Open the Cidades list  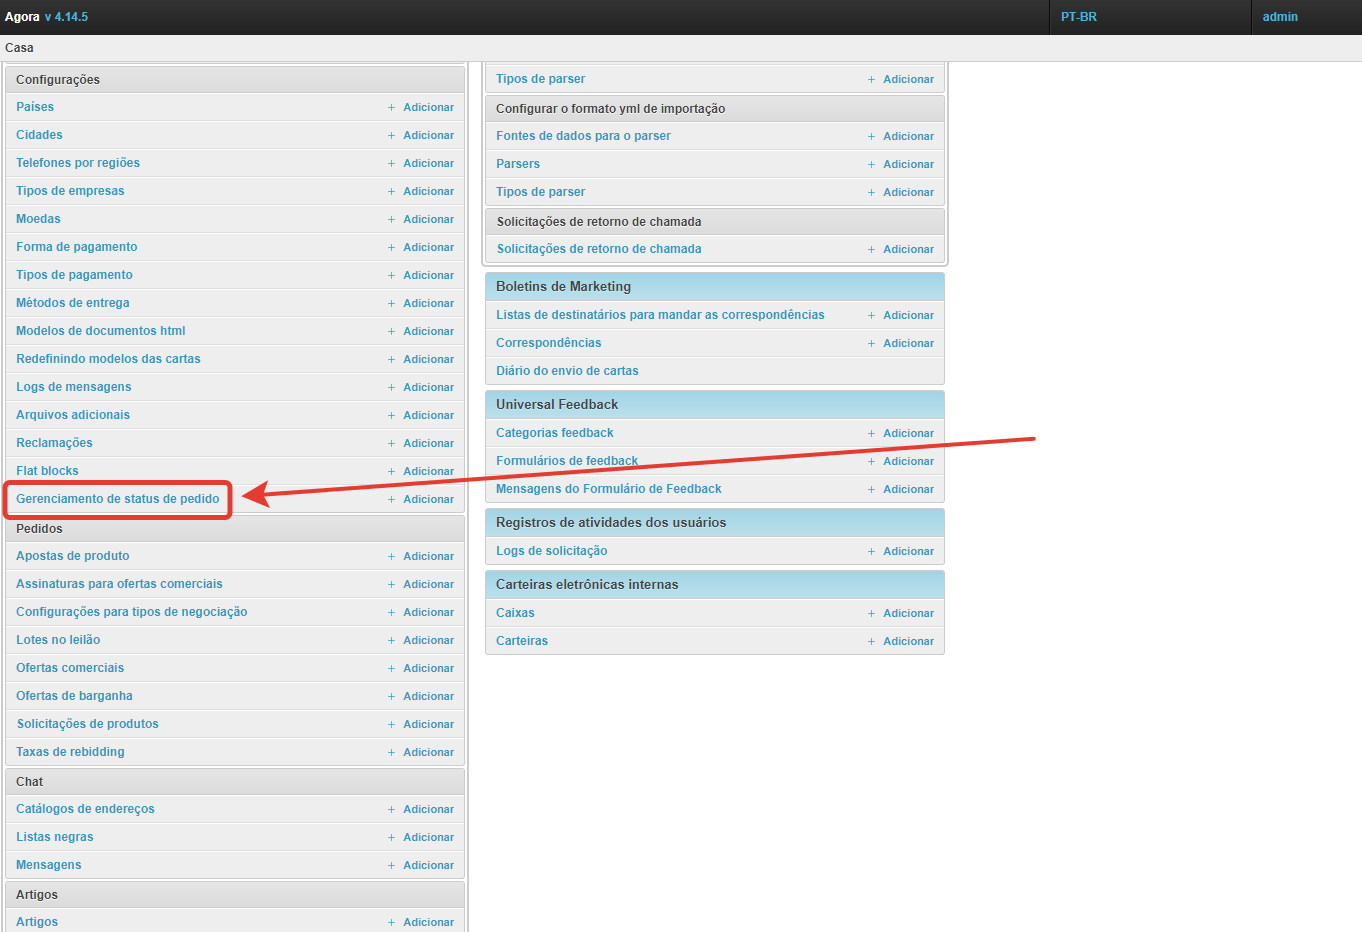(39, 135)
